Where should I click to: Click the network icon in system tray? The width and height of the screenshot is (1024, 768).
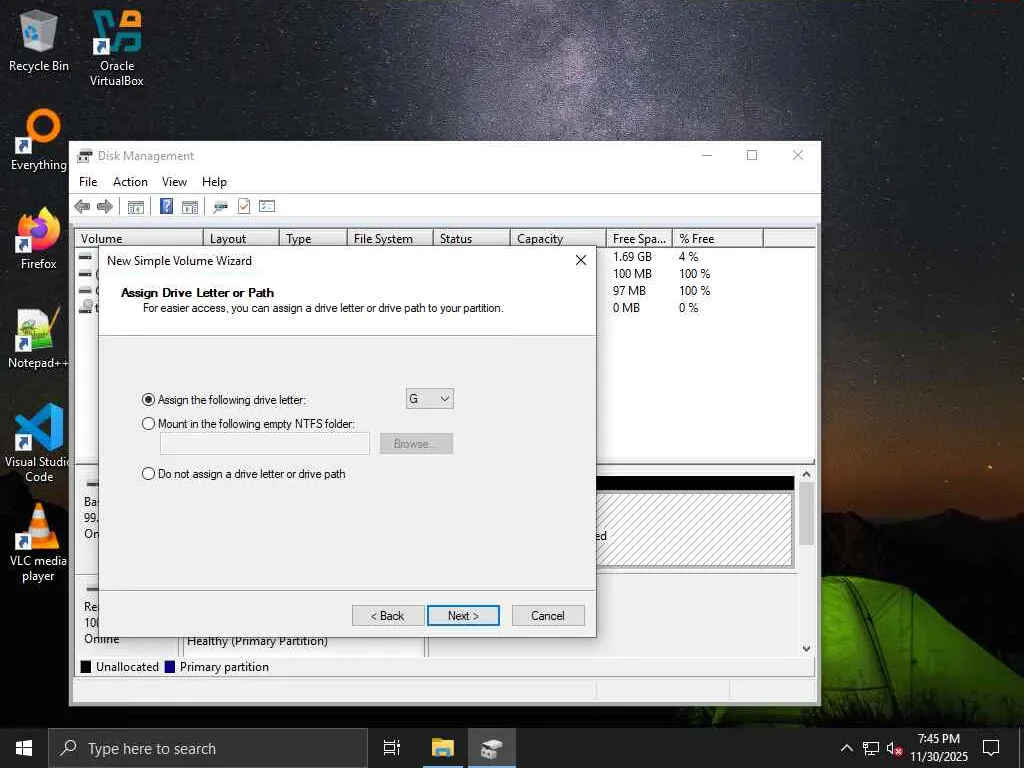tap(871, 748)
